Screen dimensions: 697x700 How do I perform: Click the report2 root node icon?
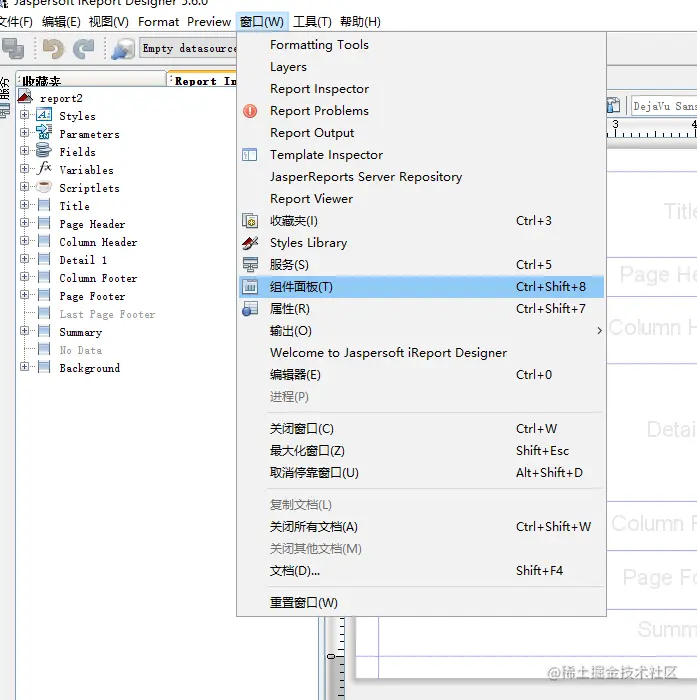click(x=25, y=96)
